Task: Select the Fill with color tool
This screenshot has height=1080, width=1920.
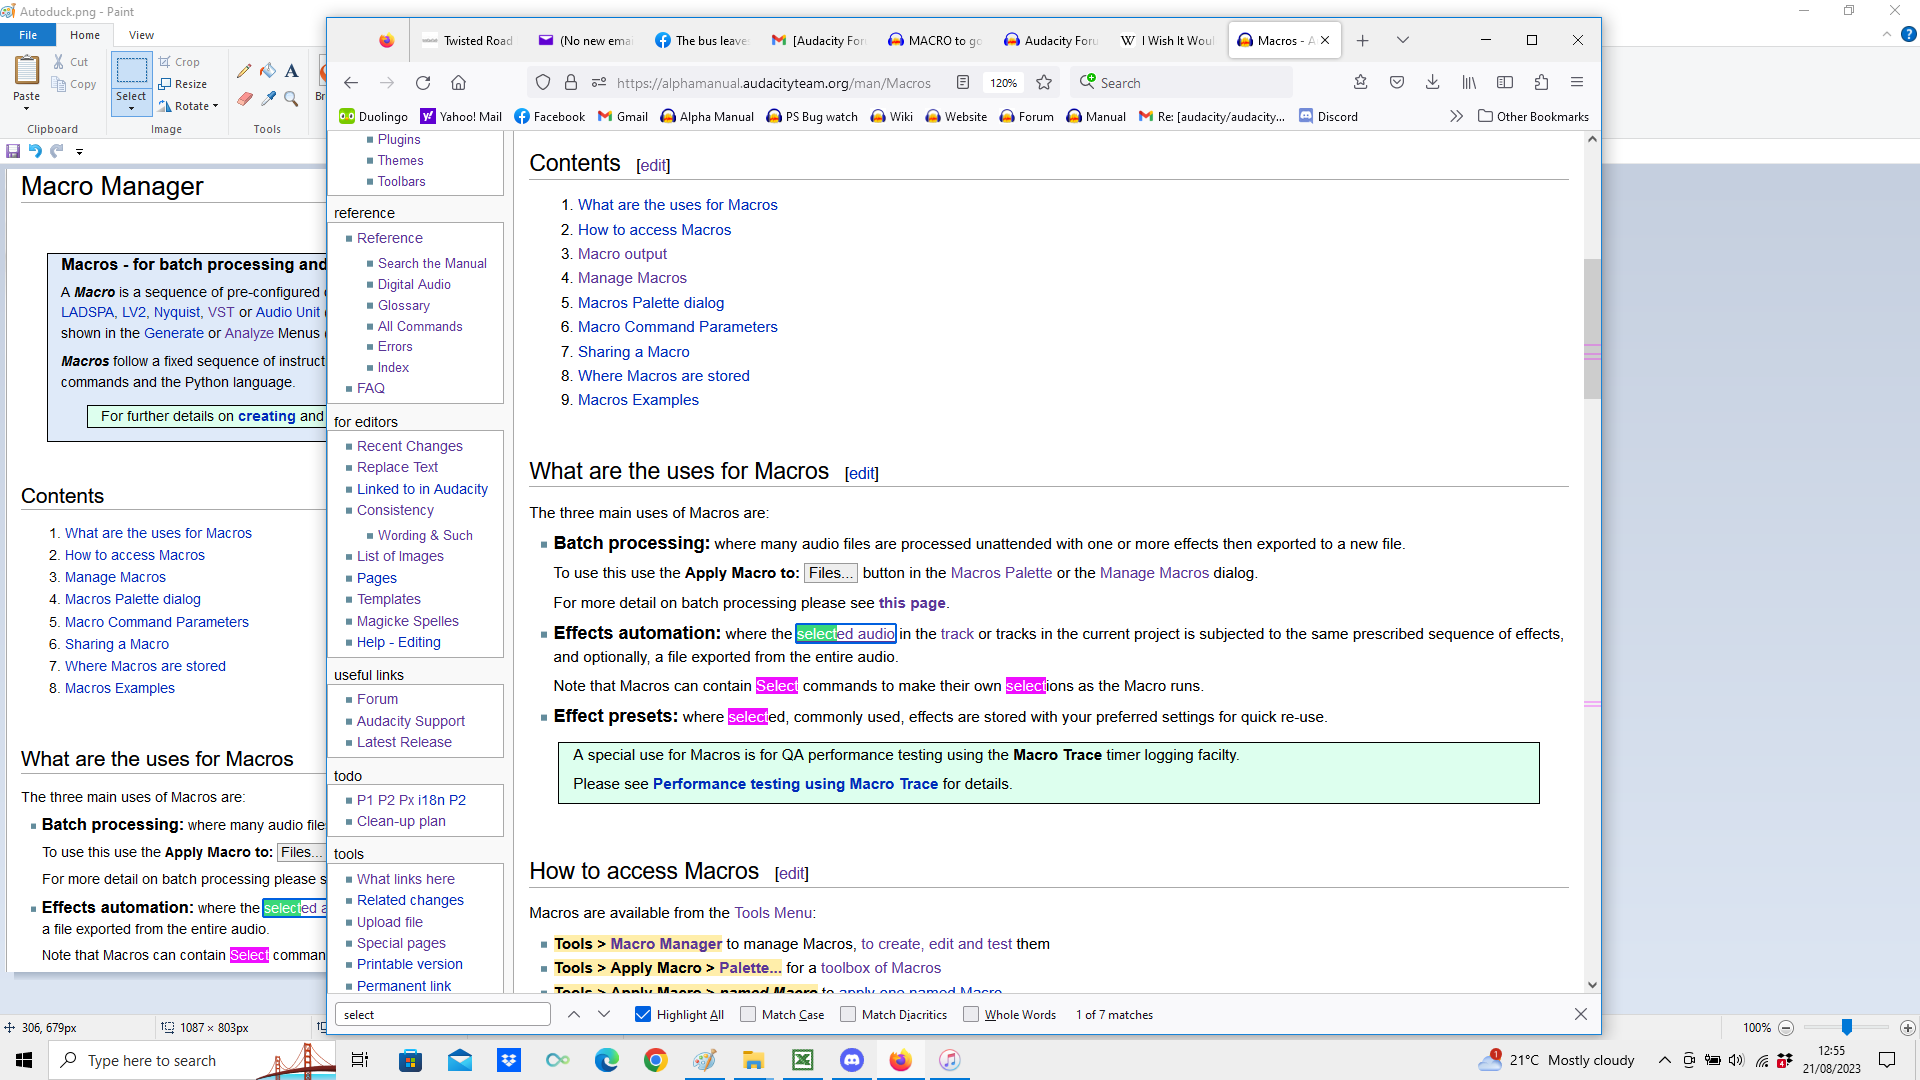Action: (x=267, y=70)
